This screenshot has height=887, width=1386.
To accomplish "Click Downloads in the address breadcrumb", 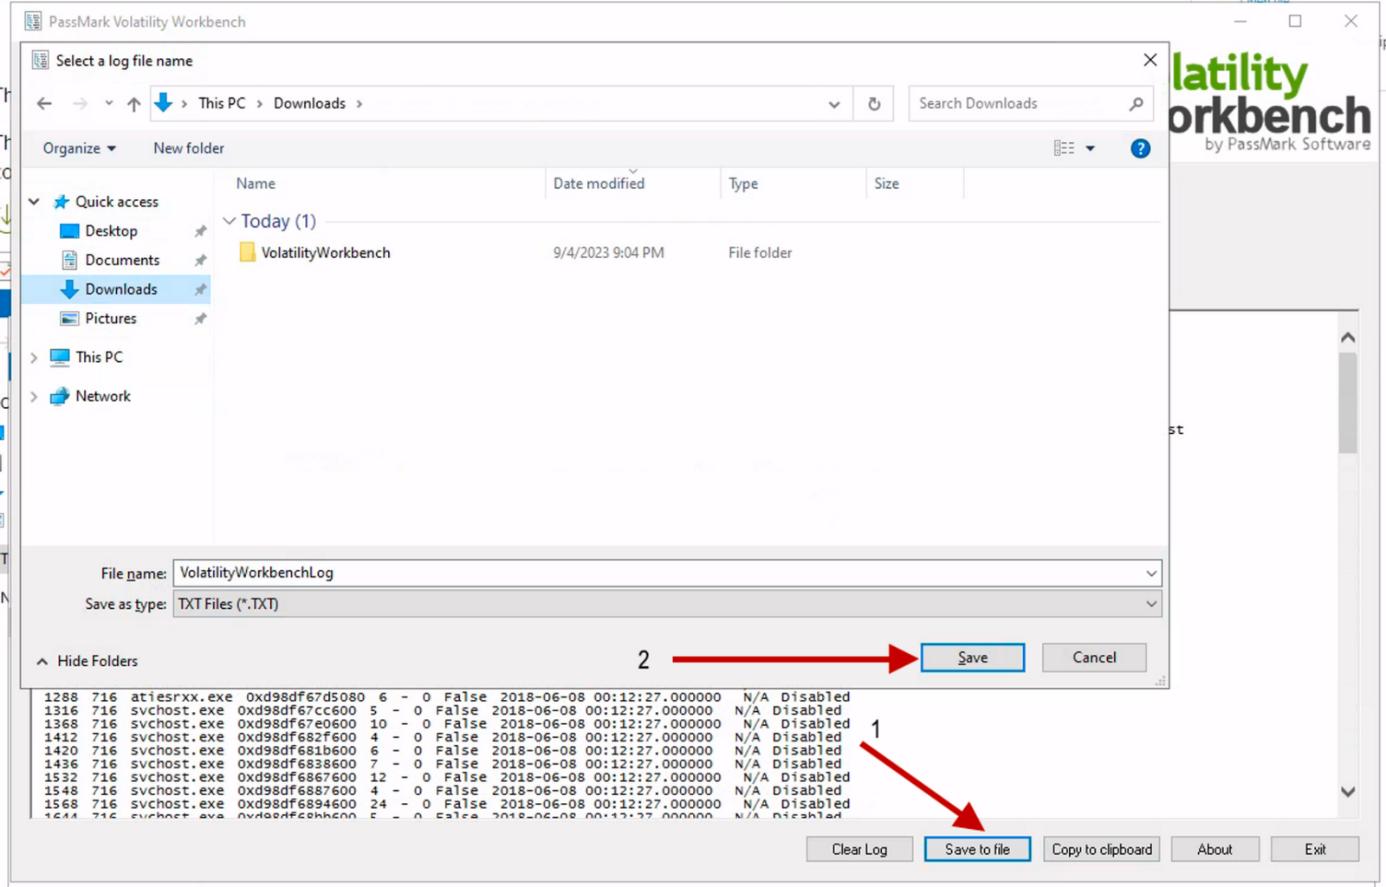I will coord(310,103).
